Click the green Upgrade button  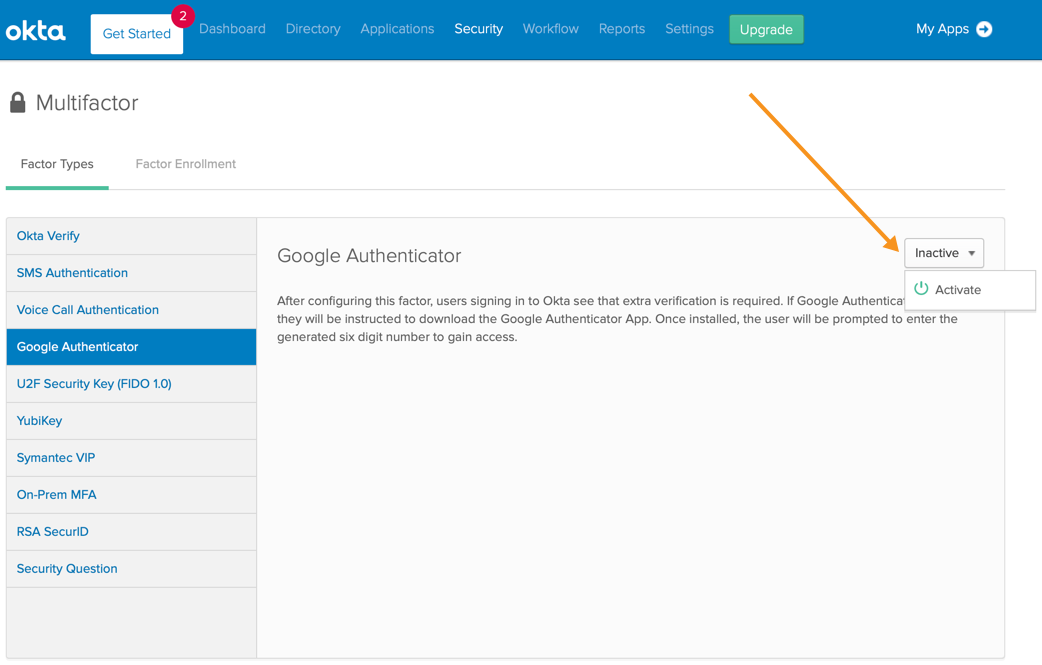(766, 29)
